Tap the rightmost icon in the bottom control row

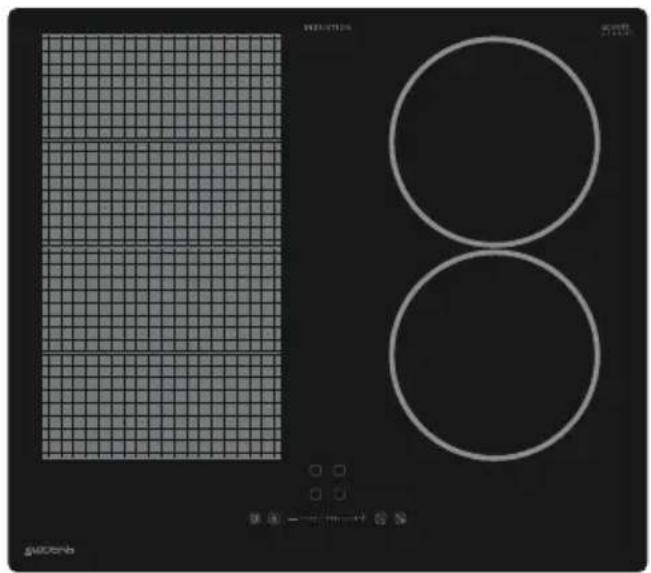click(400, 518)
